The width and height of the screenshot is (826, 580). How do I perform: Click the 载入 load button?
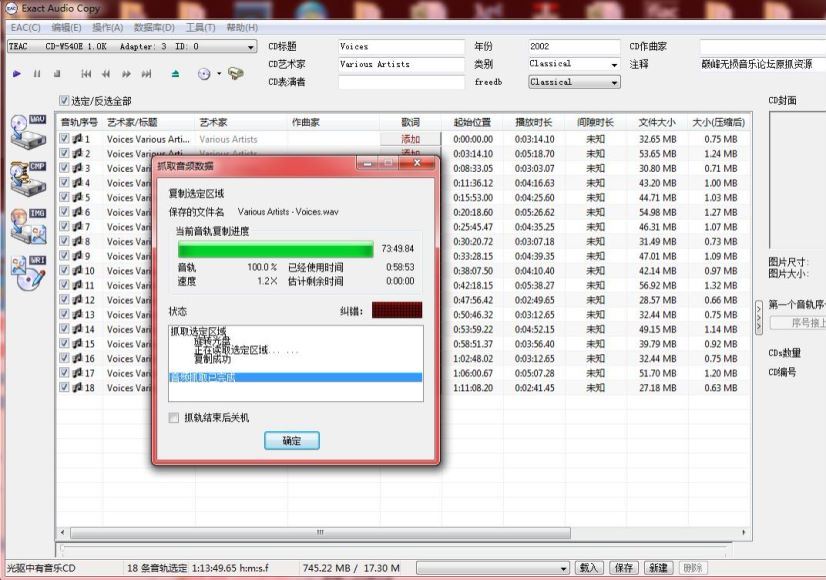[588, 568]
